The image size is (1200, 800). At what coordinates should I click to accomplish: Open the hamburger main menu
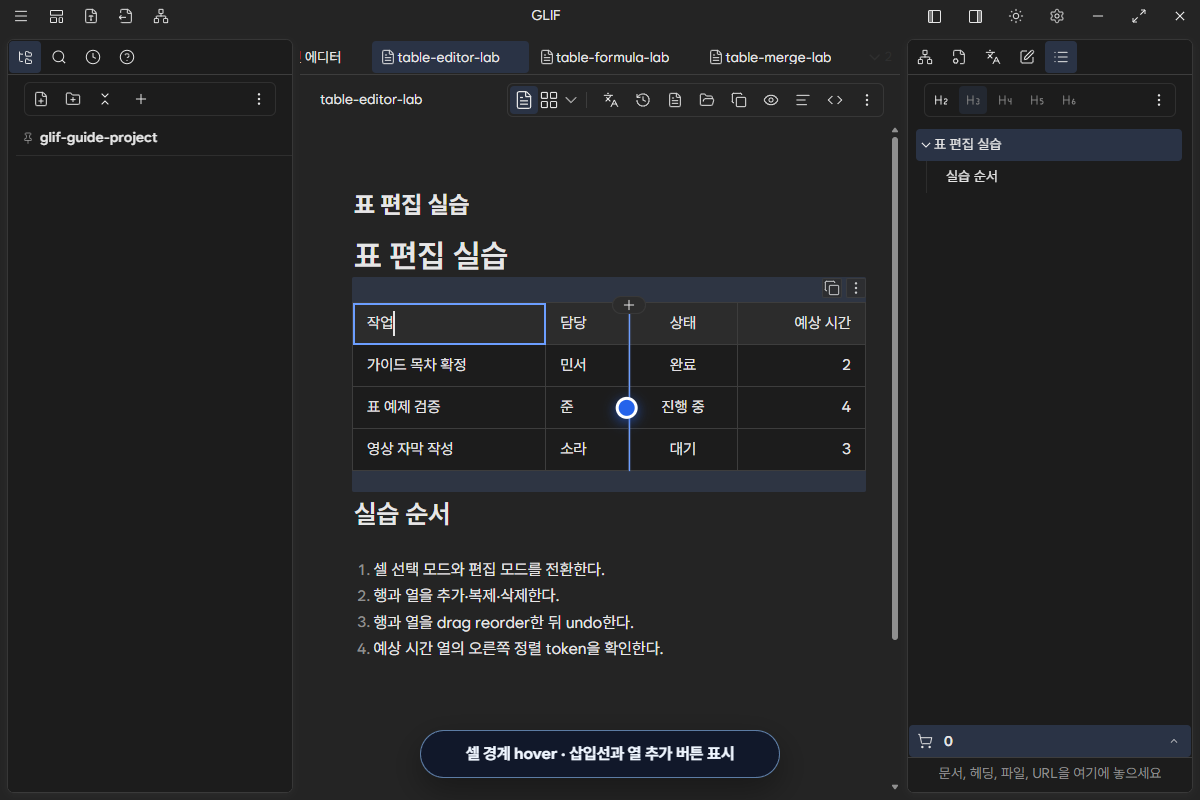pos(21,16)
